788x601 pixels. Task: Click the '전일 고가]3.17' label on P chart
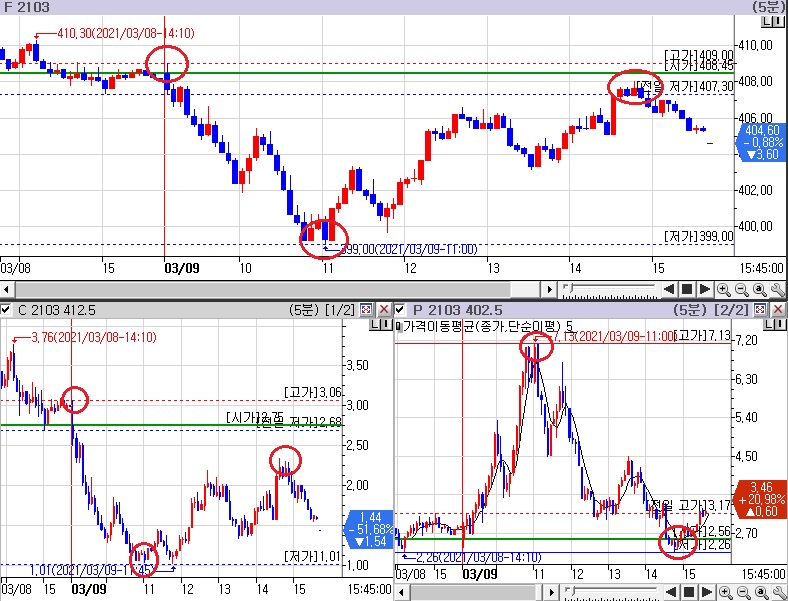click(690, 505)
